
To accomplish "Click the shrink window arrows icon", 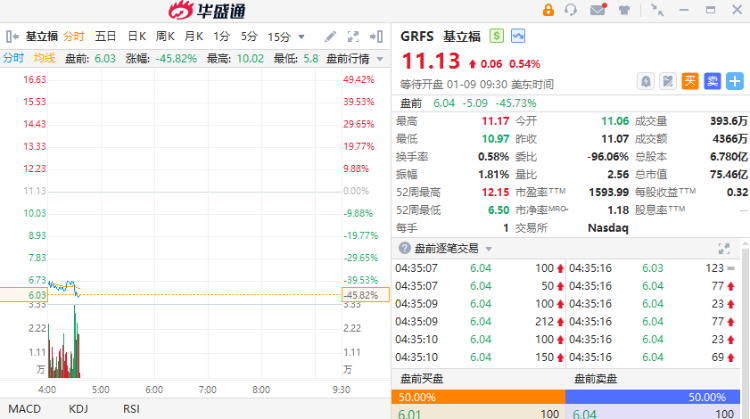I will click(657, 10).
